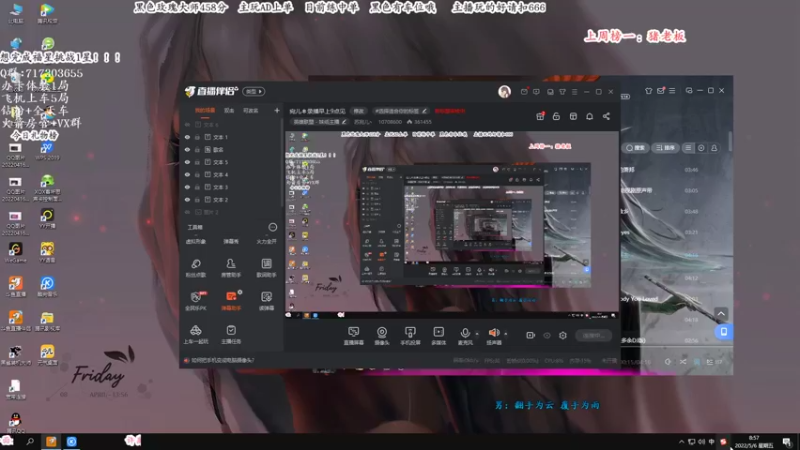Click the broadcast button at toolbar right end

593,335
